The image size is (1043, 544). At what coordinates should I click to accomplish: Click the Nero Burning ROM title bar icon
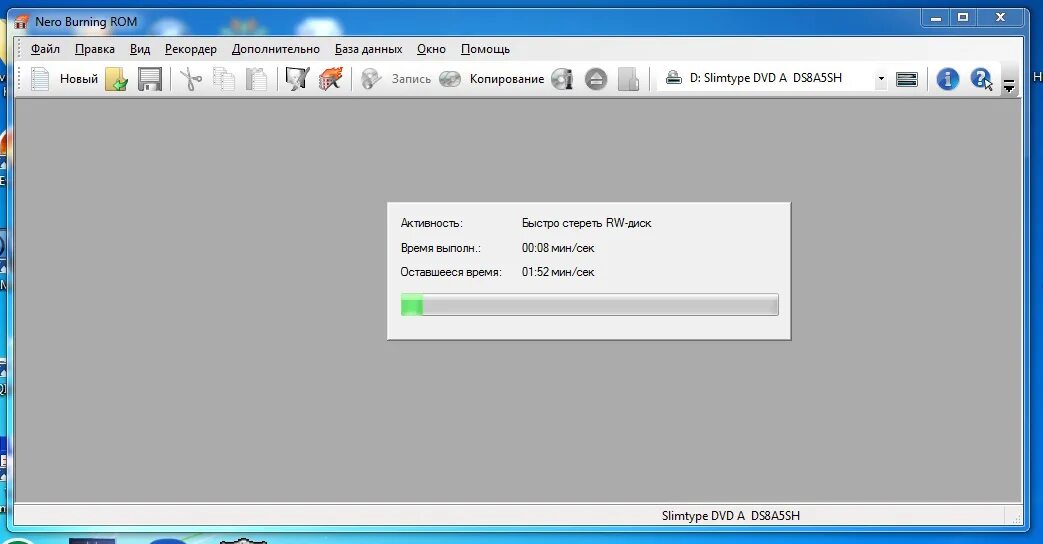click(x=22, y=22)
